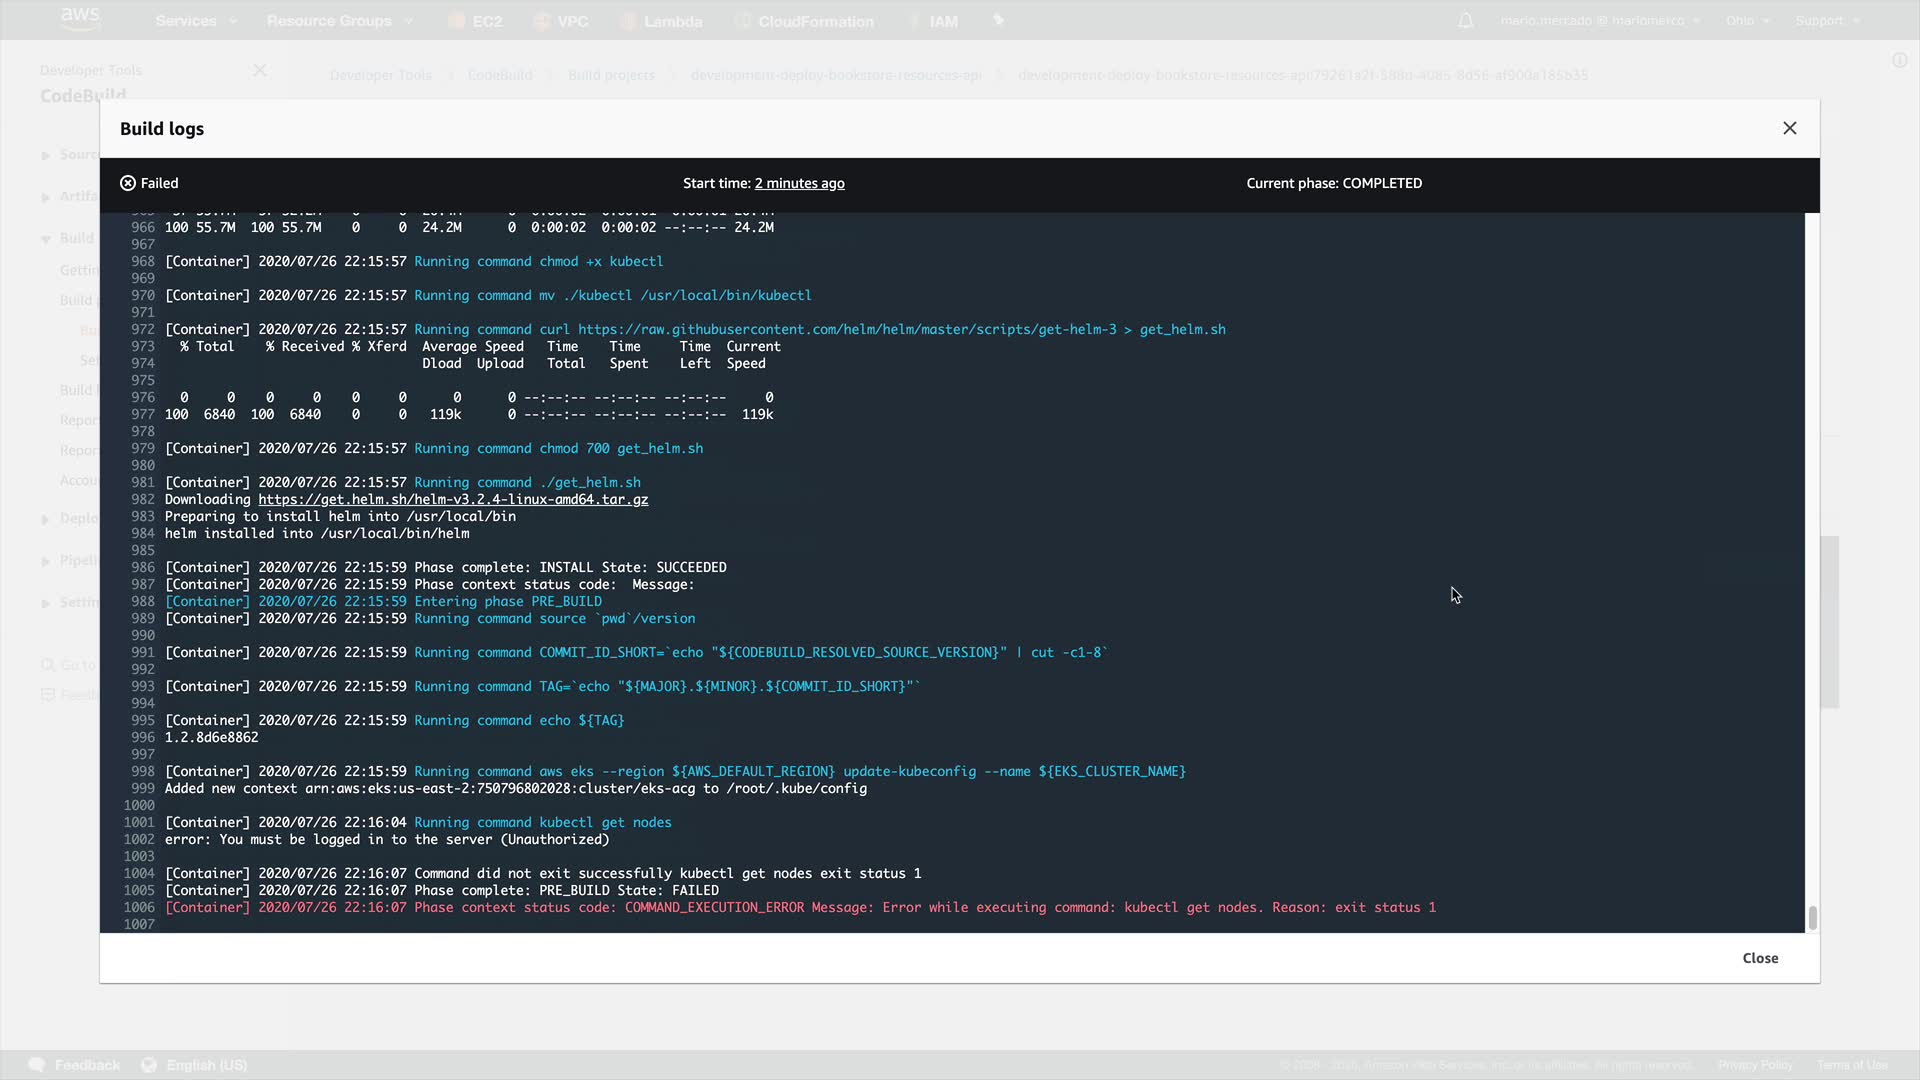Open the Support menu
The width and height of the screenshot is (1920, 1080).
point(1827,21)
